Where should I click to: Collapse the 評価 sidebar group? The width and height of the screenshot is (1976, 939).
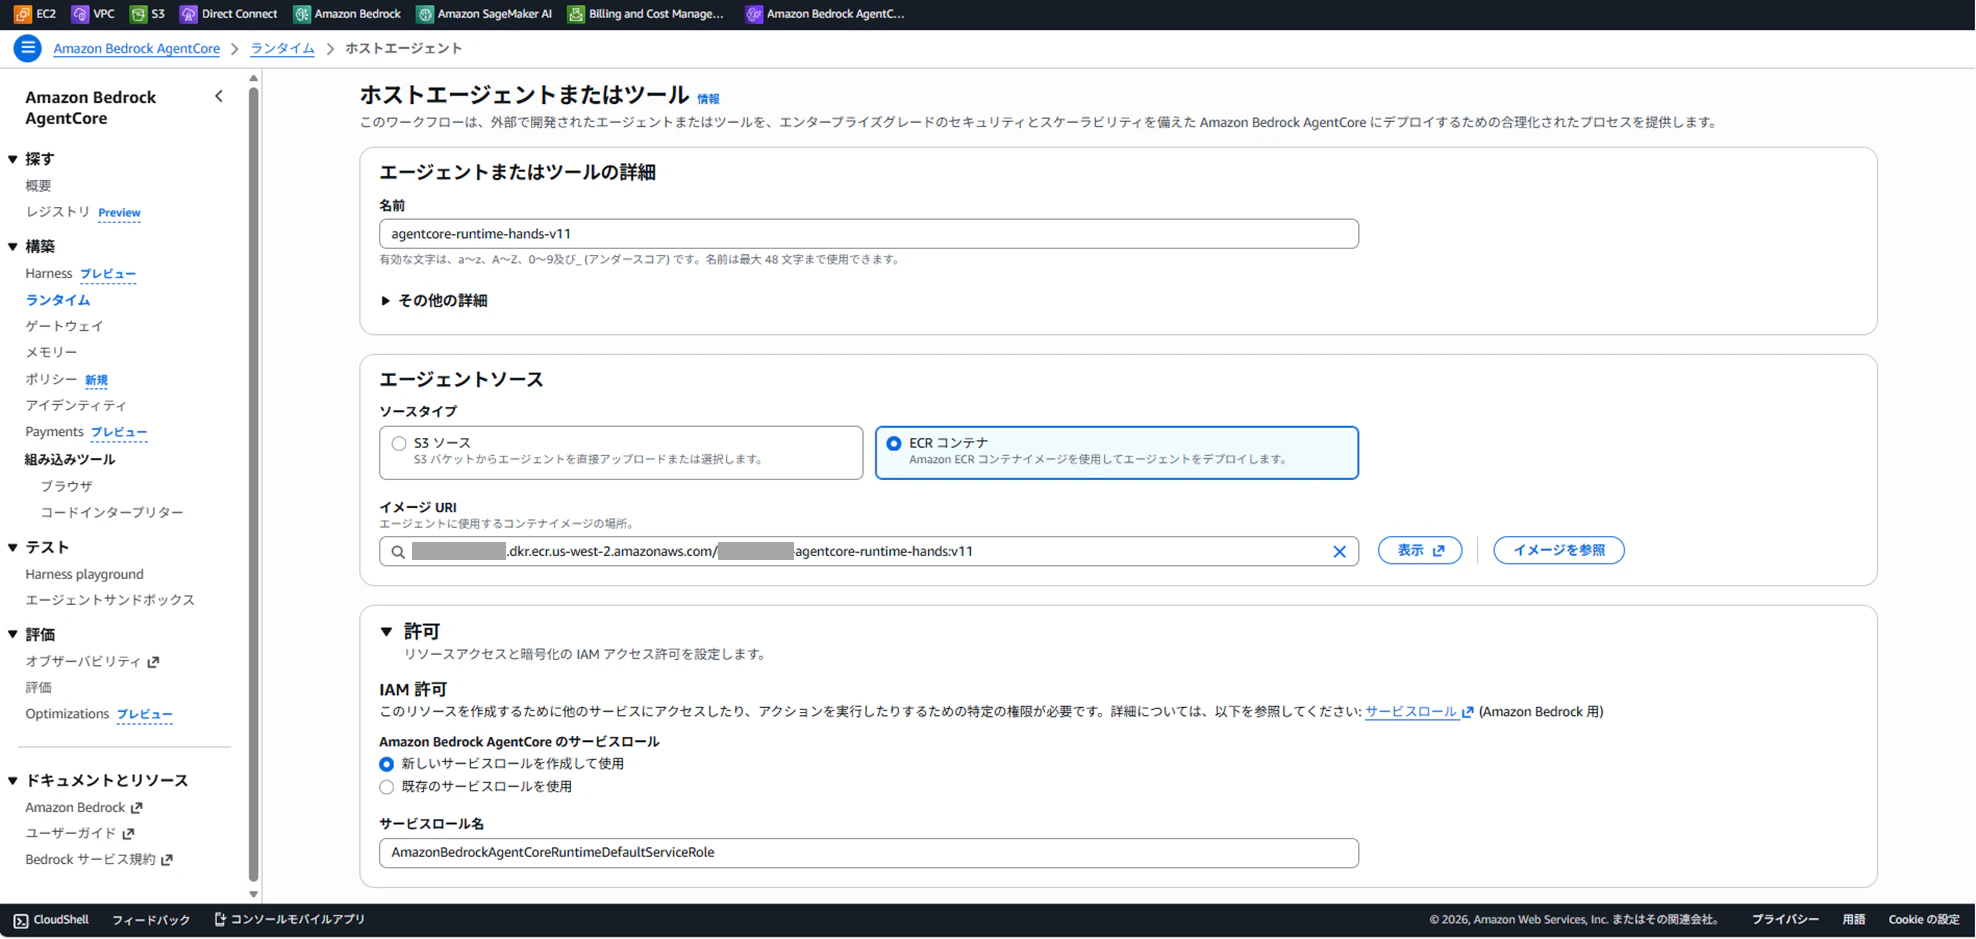[x=13, y=635]
